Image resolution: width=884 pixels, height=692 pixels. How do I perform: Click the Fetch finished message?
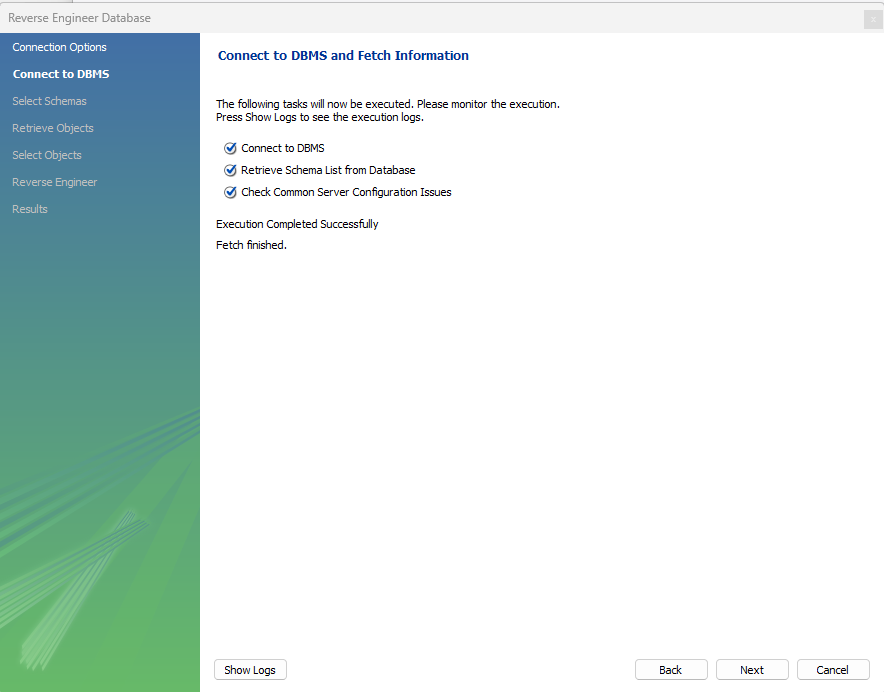point(251,245)
